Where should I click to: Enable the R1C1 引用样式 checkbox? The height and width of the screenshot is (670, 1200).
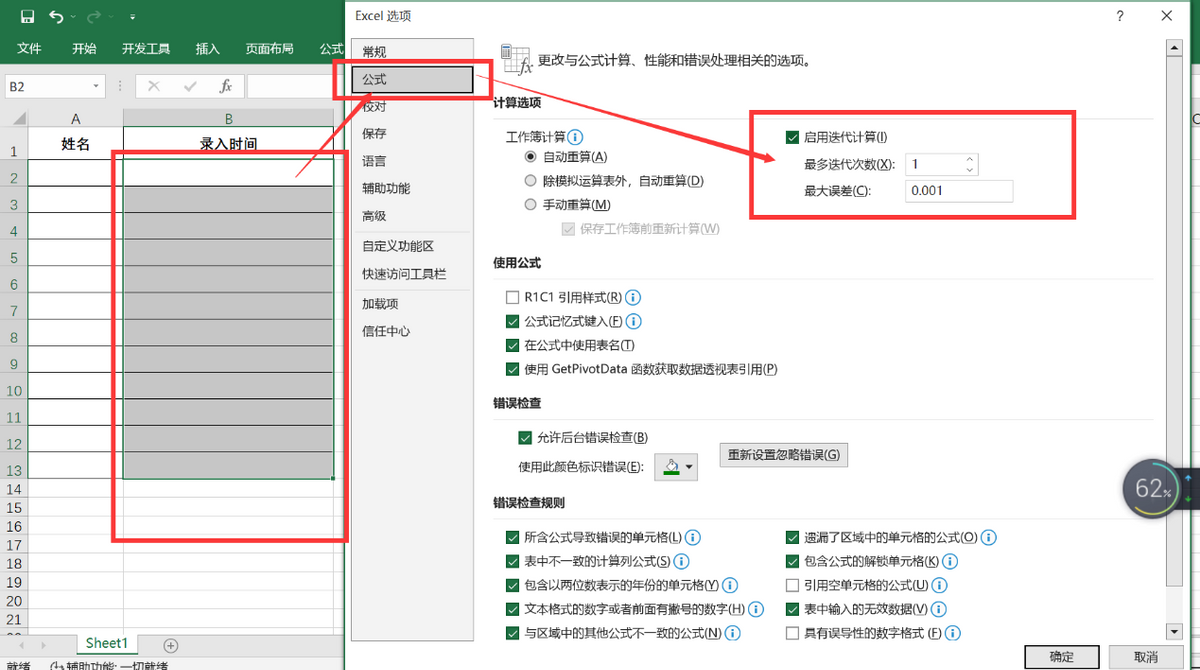click(x=513, y=297)
